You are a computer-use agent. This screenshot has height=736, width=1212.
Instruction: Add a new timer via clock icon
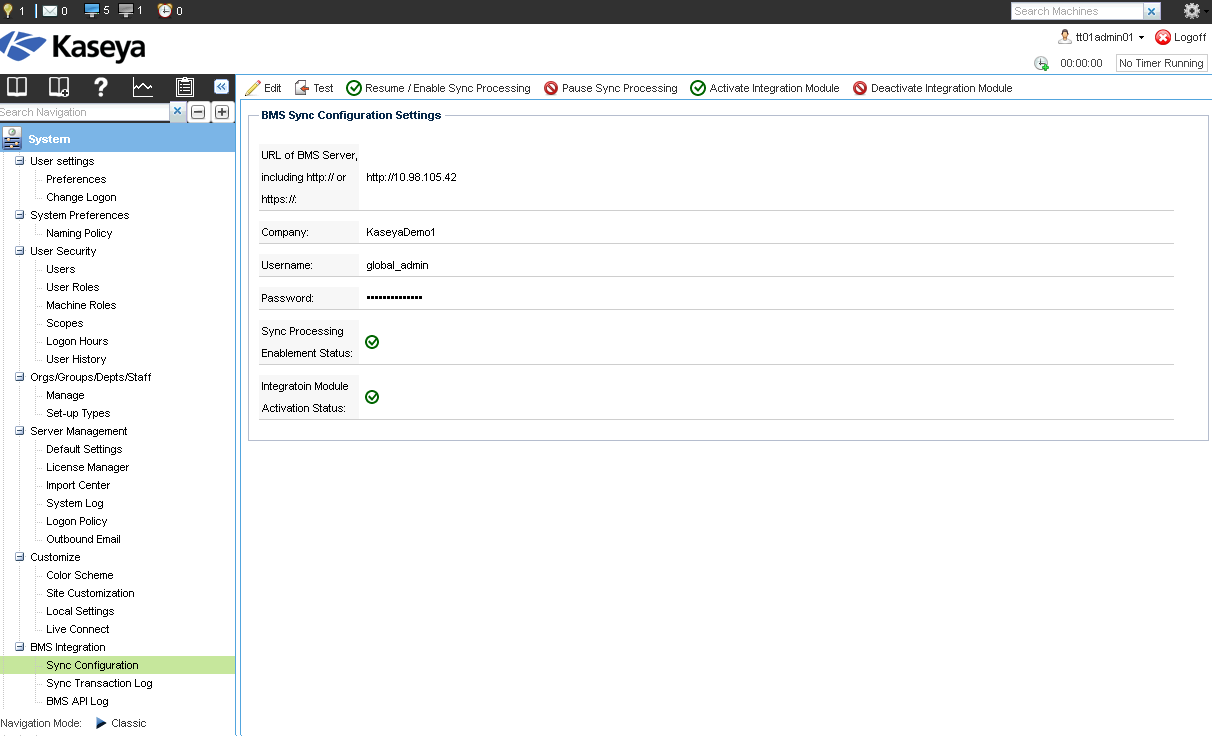pyautogui.click(x=1041, y=63)
